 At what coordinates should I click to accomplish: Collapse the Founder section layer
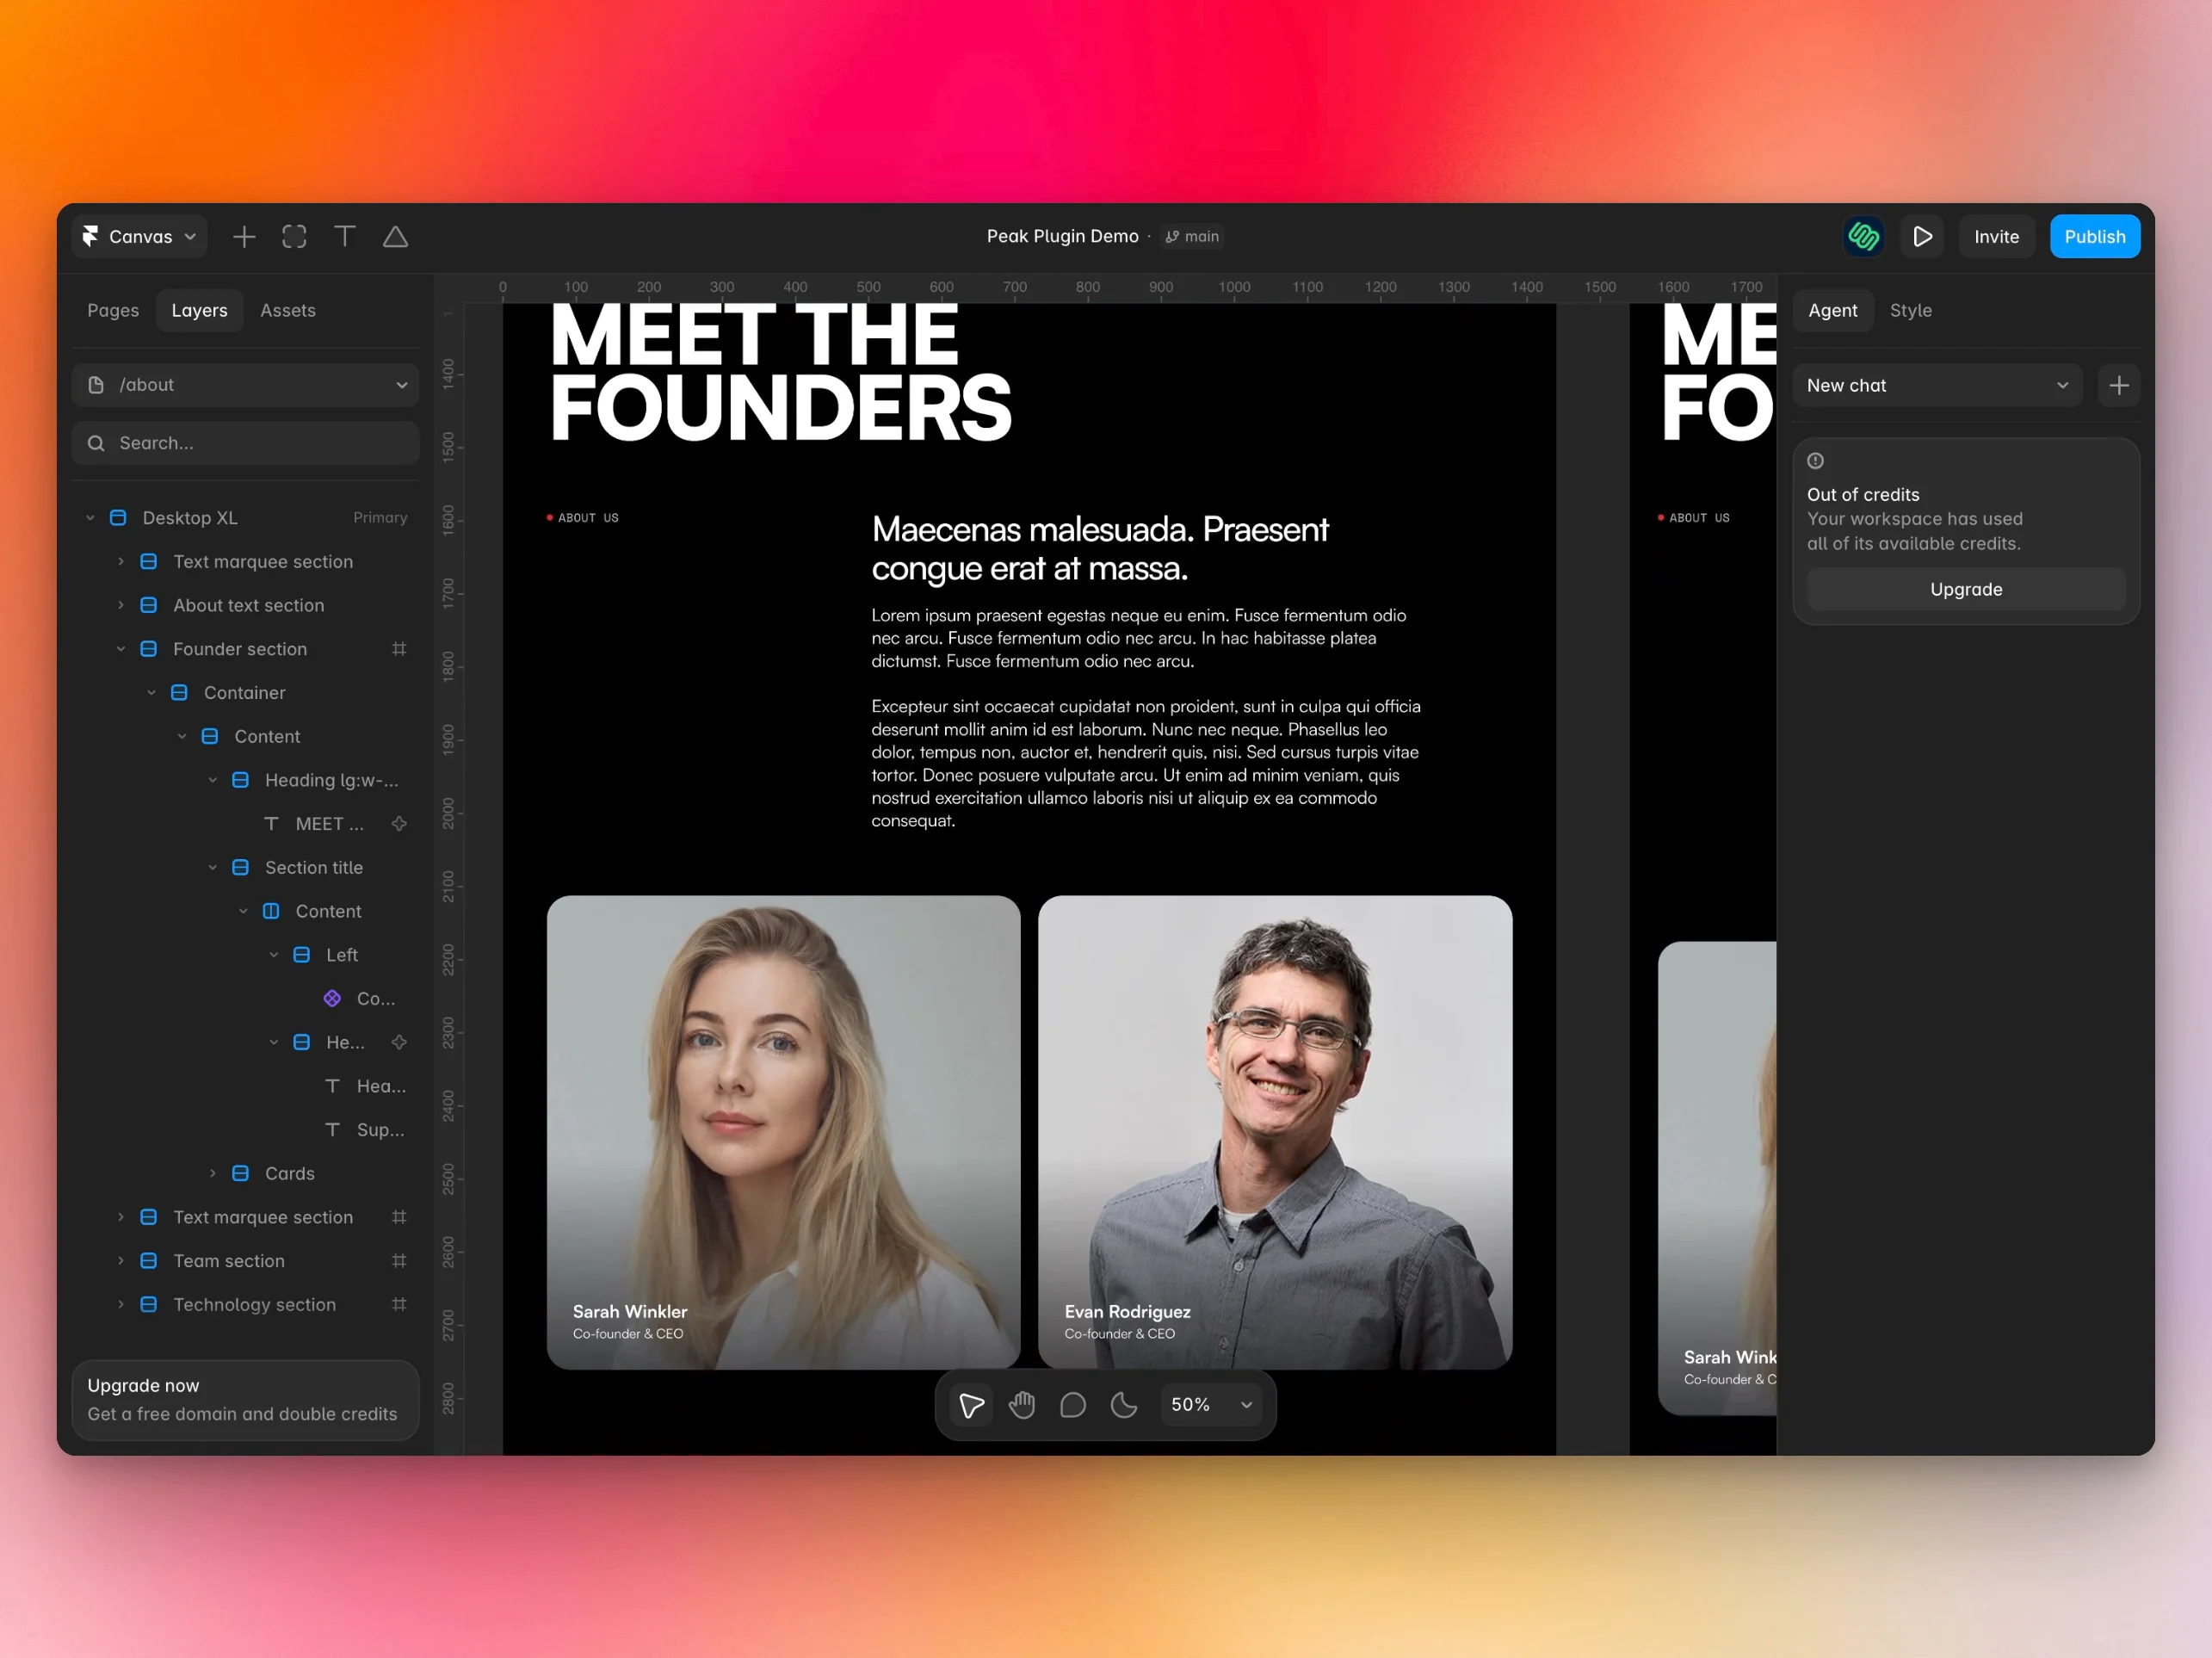tap(121, 649)
